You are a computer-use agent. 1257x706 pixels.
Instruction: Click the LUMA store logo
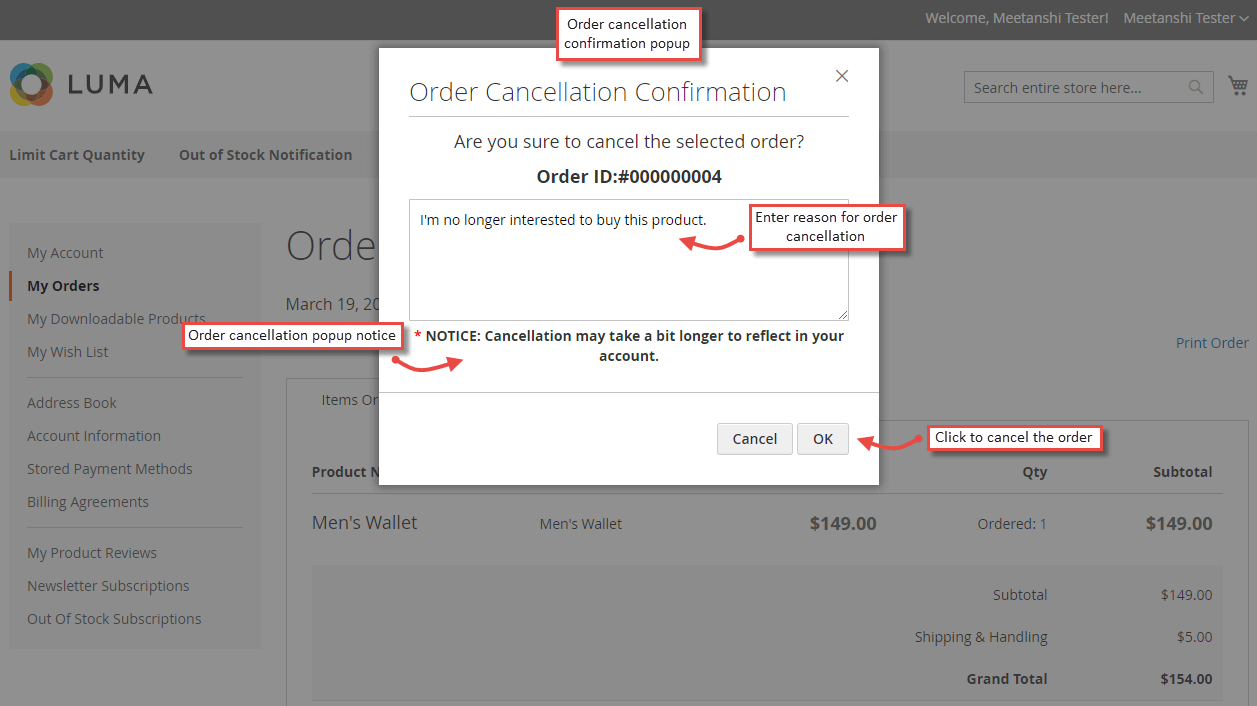(80, 86)
